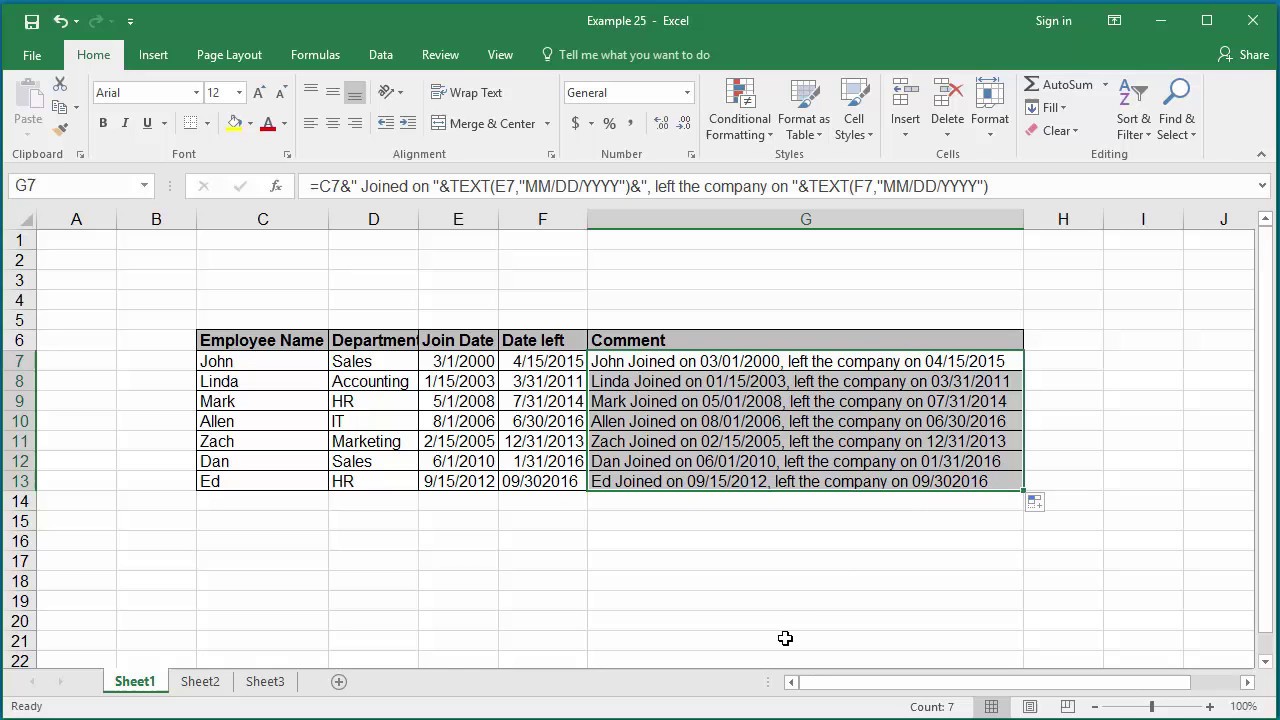Expand the formula bar

point(1262,186)
